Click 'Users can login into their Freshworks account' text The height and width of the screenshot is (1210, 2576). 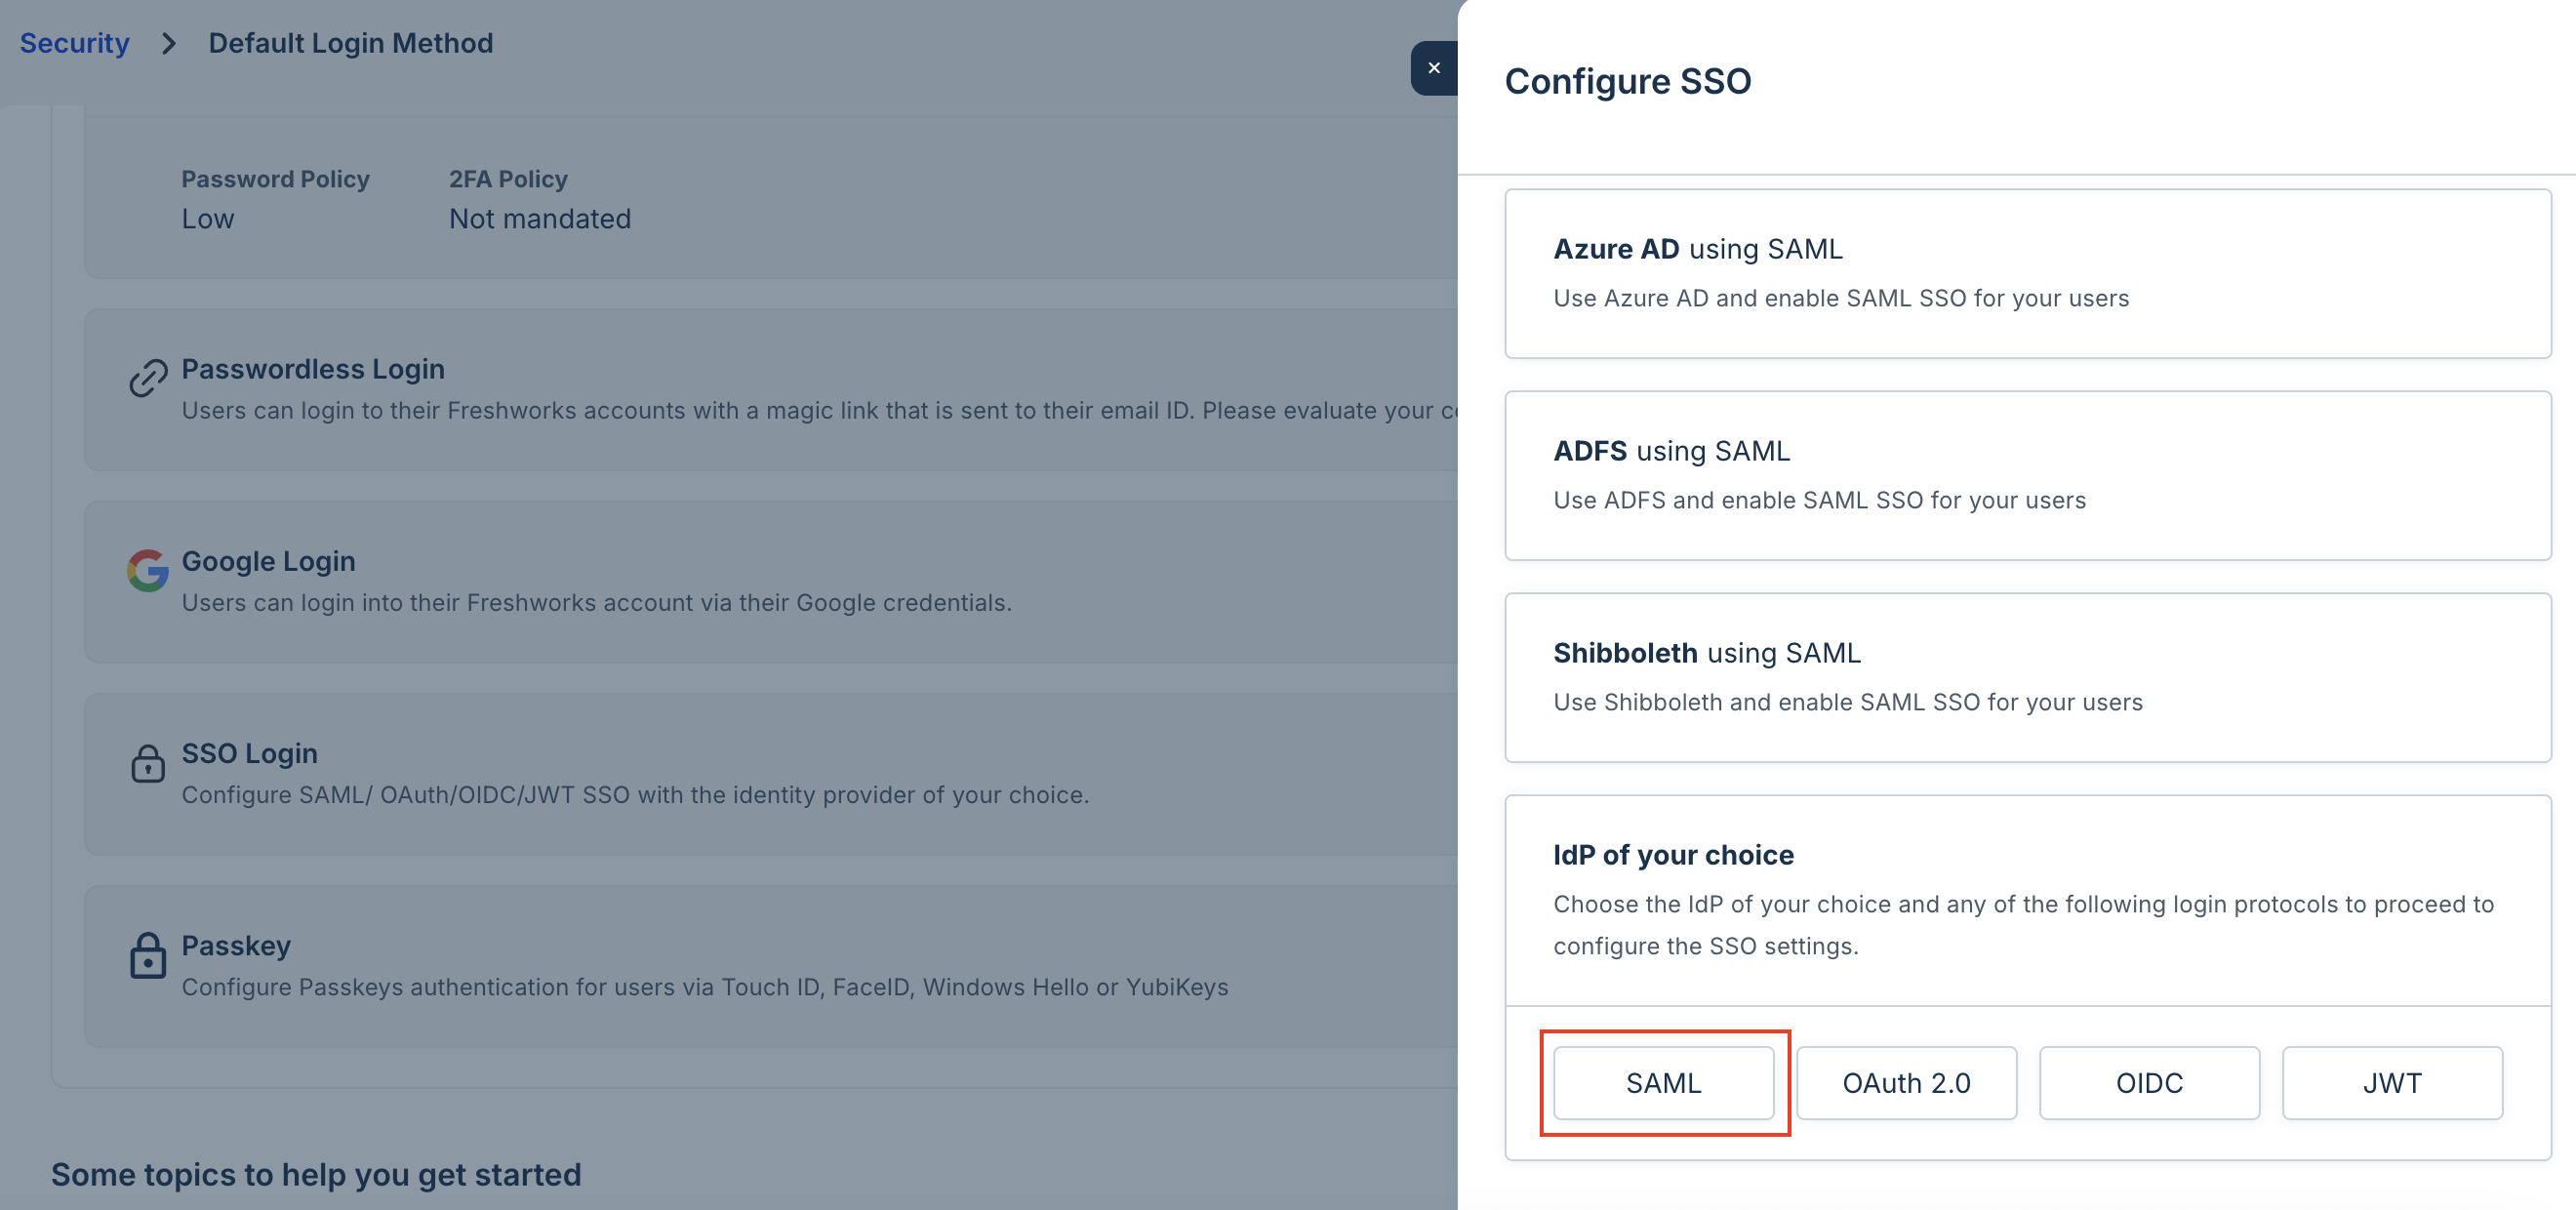(597, 603)
